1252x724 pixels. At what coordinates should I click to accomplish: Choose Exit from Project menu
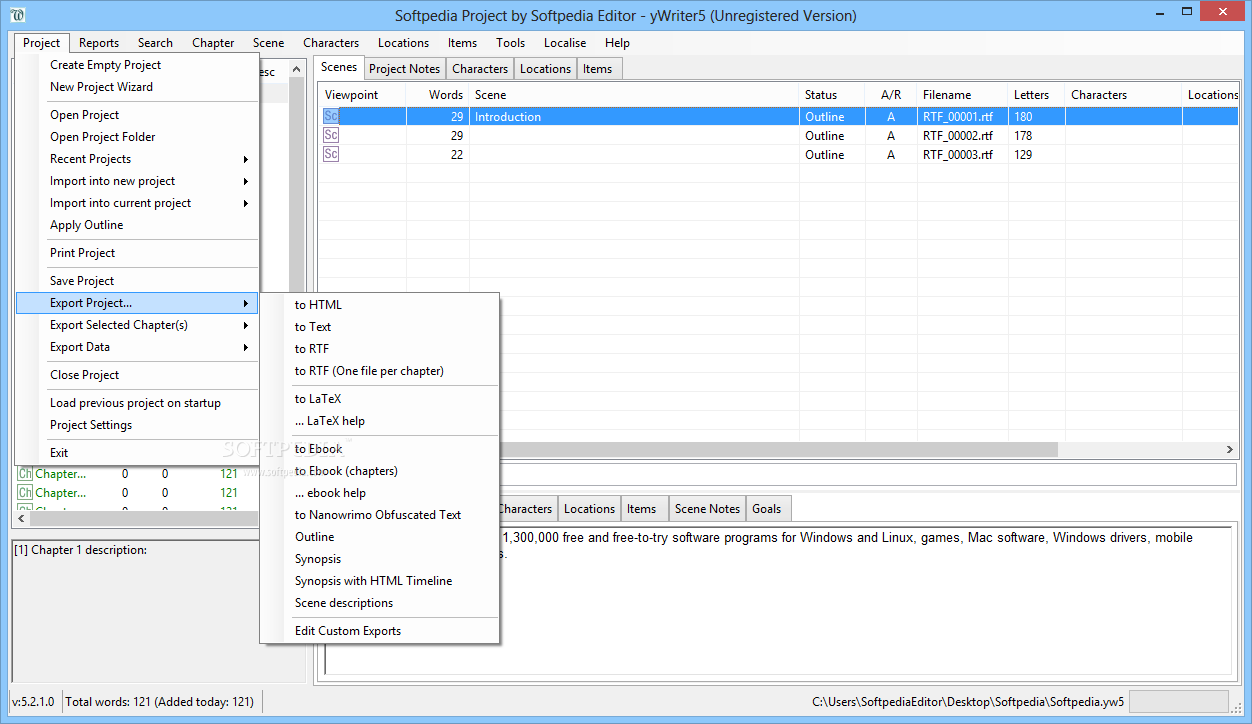[137, 453]
